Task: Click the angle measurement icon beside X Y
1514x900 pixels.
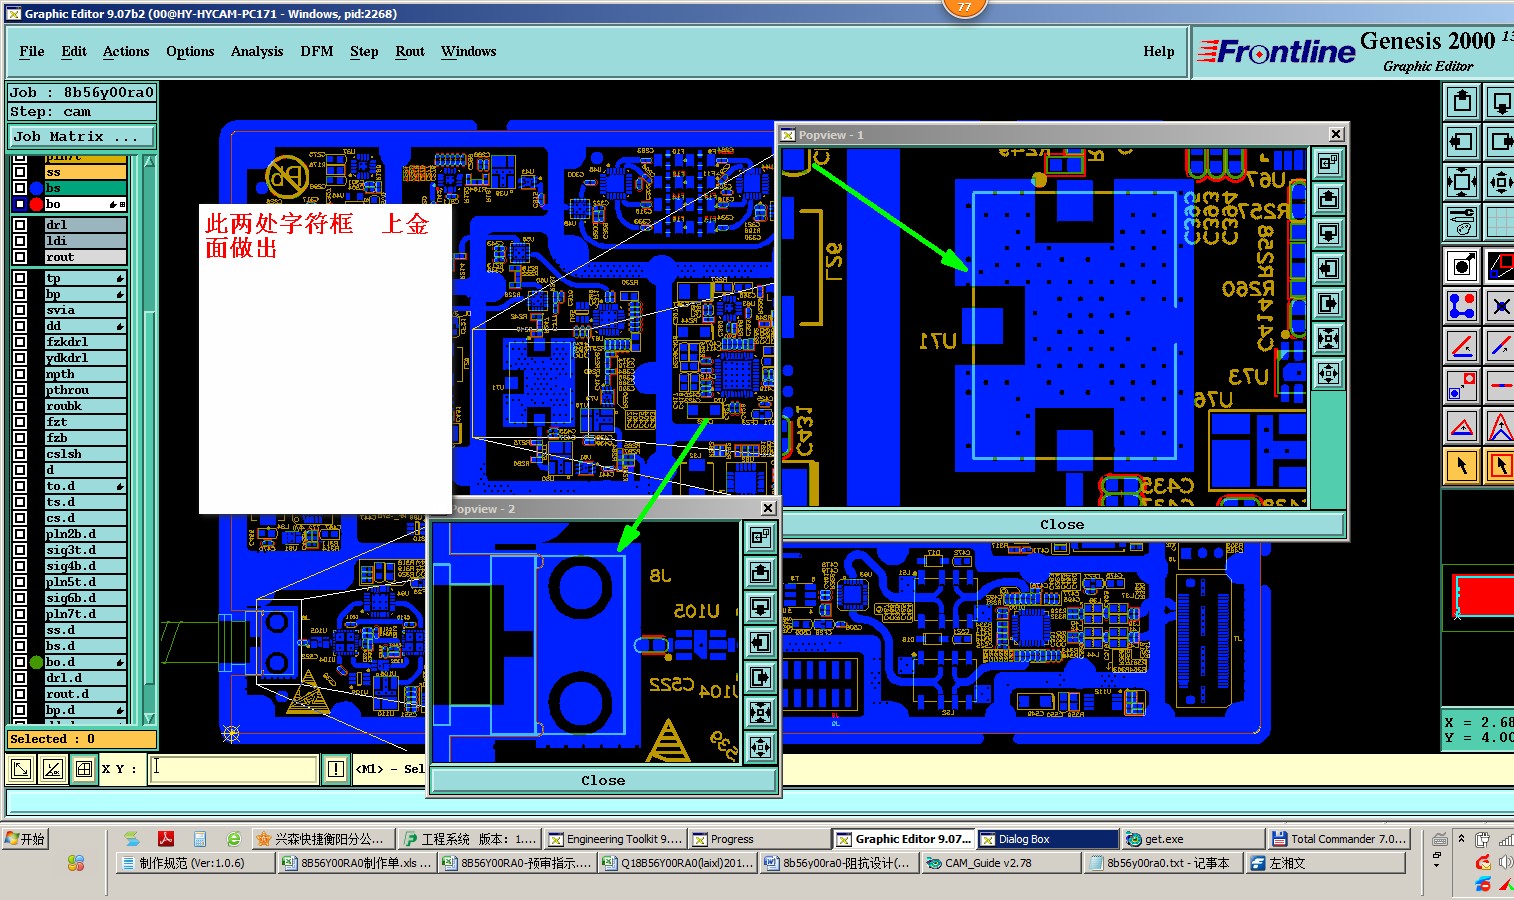Action: (x=52, y=768)
